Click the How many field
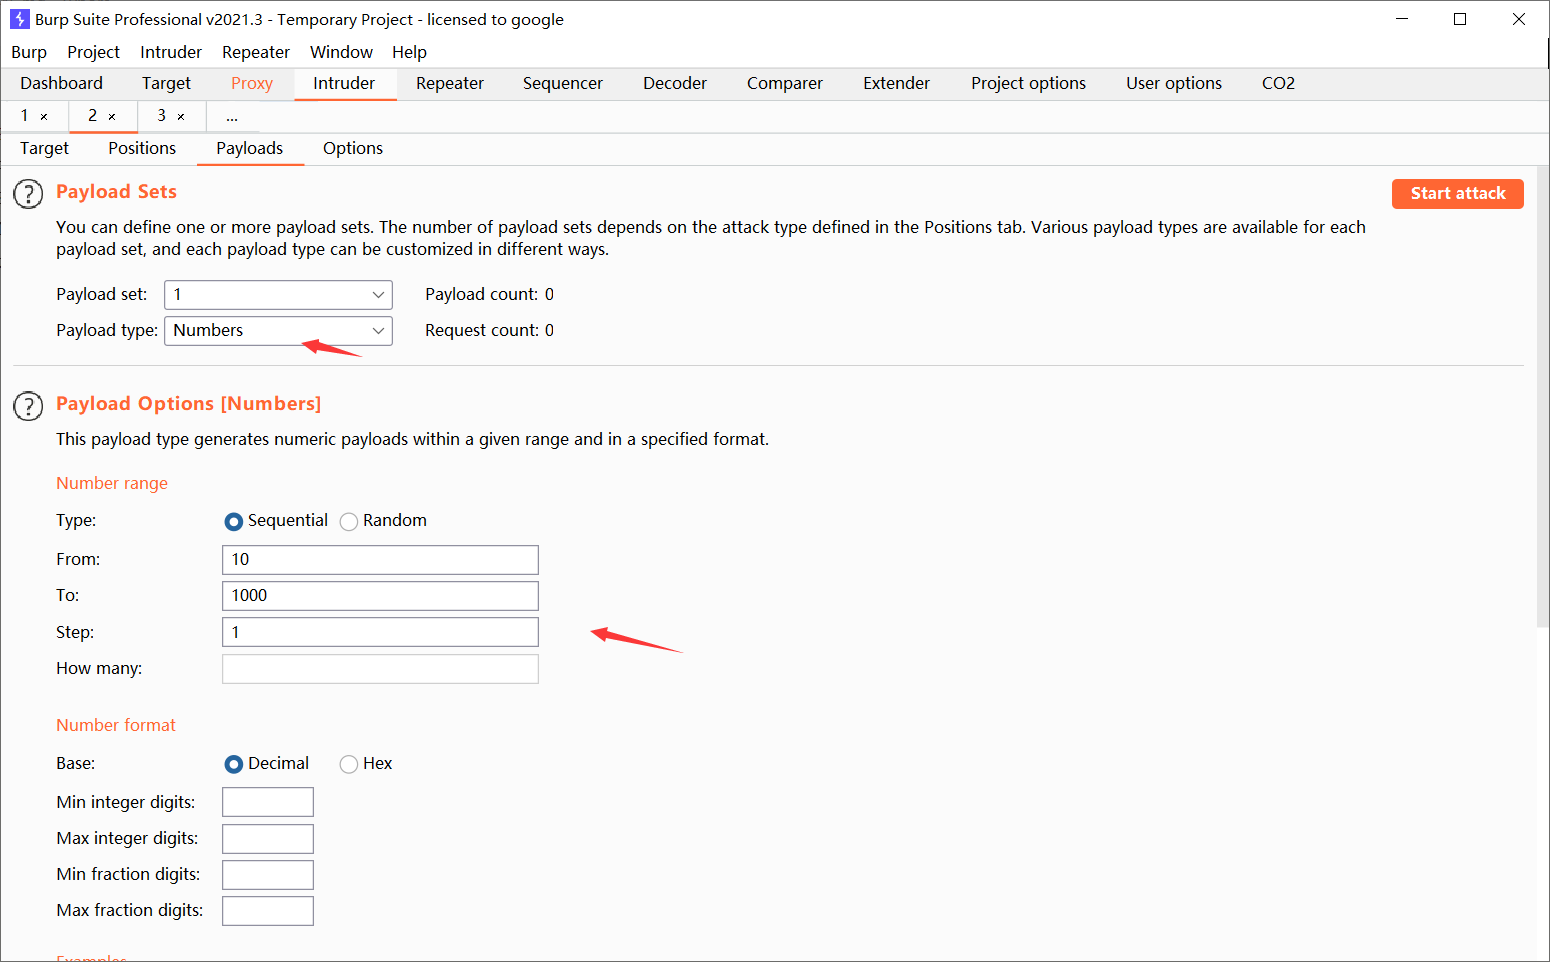Image resolution: width=1550 pixels, height=962 pixels. (x=380, y=668)
